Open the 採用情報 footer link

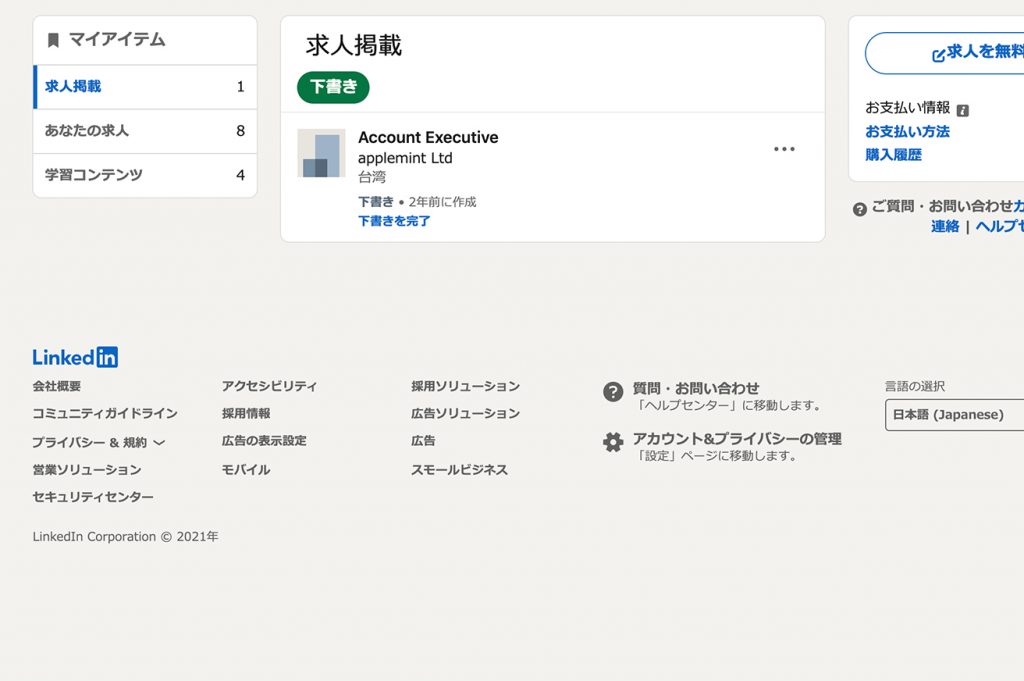point(246,413)
